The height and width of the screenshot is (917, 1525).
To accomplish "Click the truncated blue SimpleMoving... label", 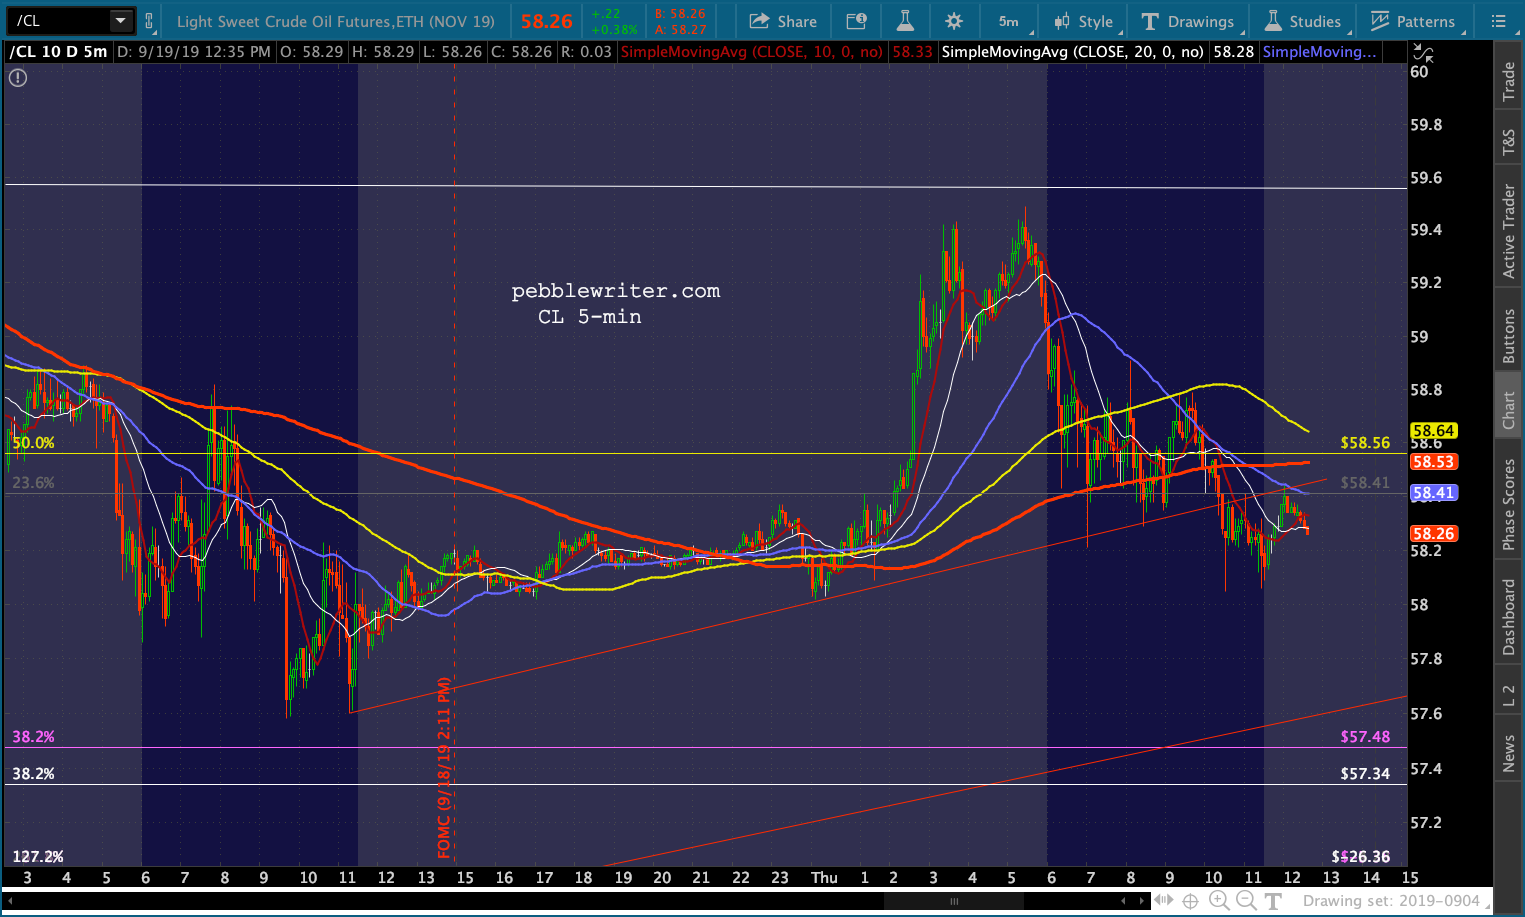I will pyautogui.click(x=1319, y=52).
